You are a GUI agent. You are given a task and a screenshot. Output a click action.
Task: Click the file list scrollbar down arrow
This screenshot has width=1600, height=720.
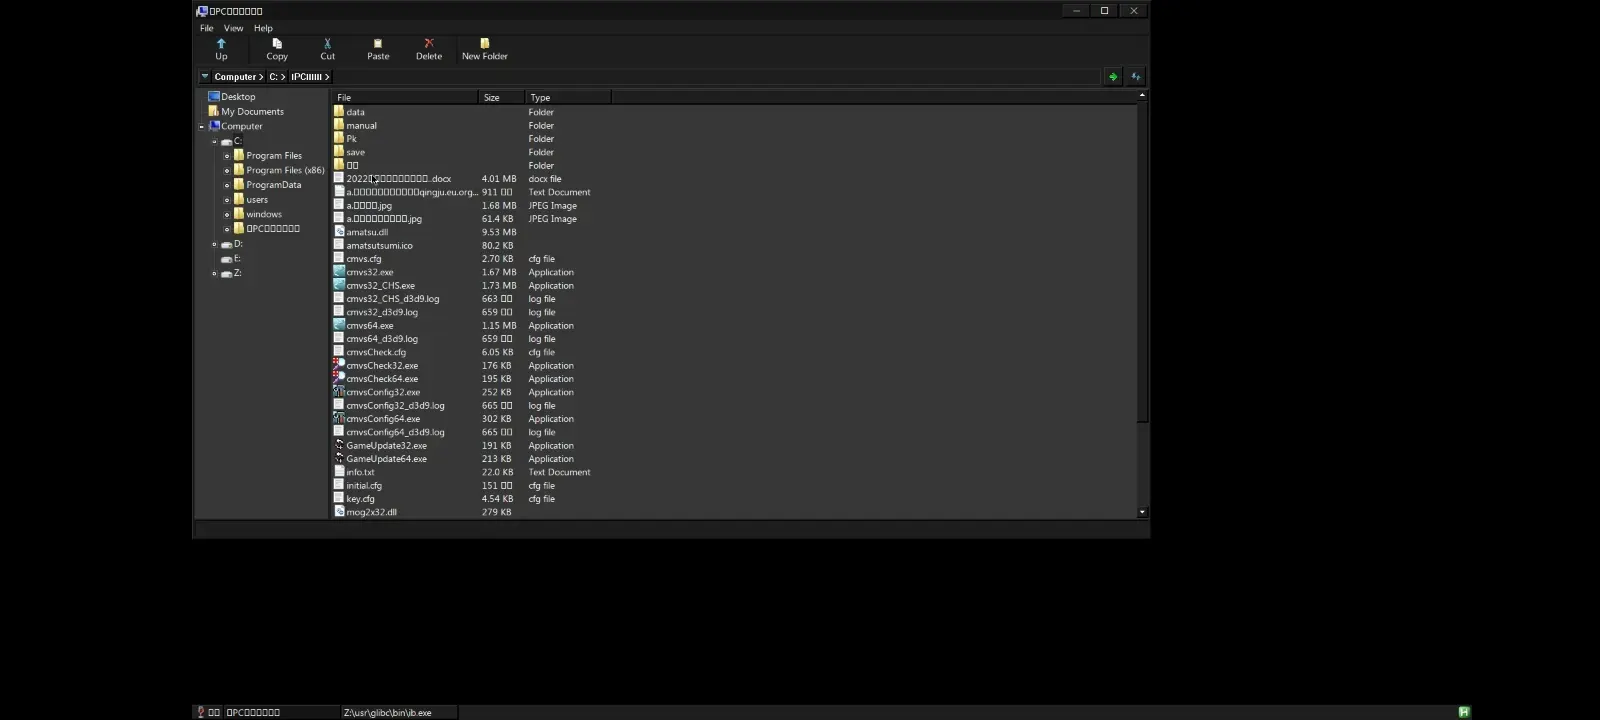(x=1142, y=512)
